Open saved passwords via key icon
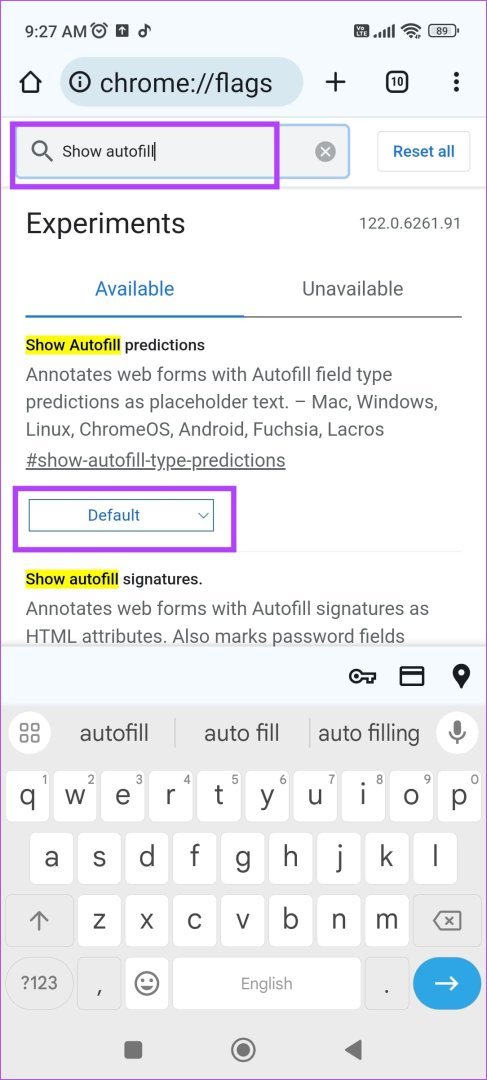The height and width of the screenshot is (1080, 487). pos(362,676)
